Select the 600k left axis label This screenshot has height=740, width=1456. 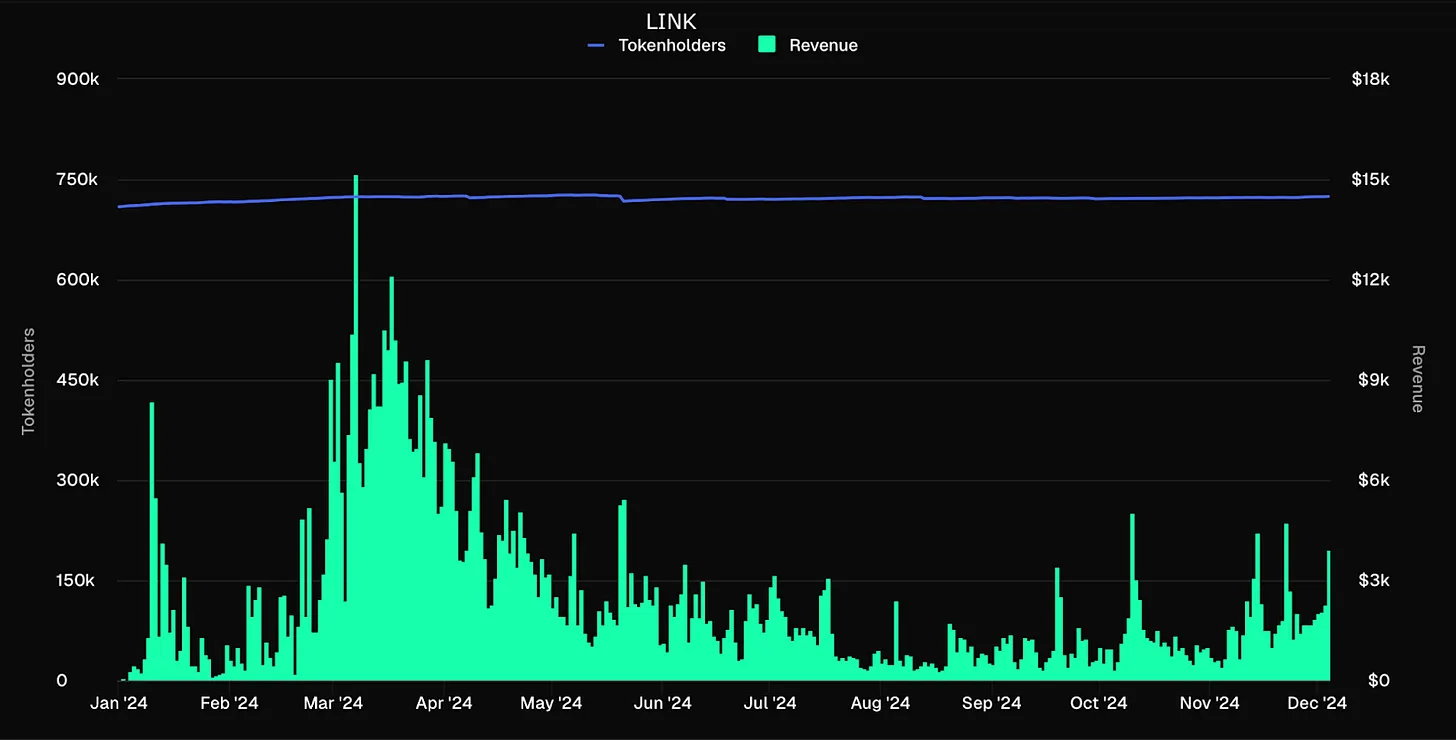76,280
